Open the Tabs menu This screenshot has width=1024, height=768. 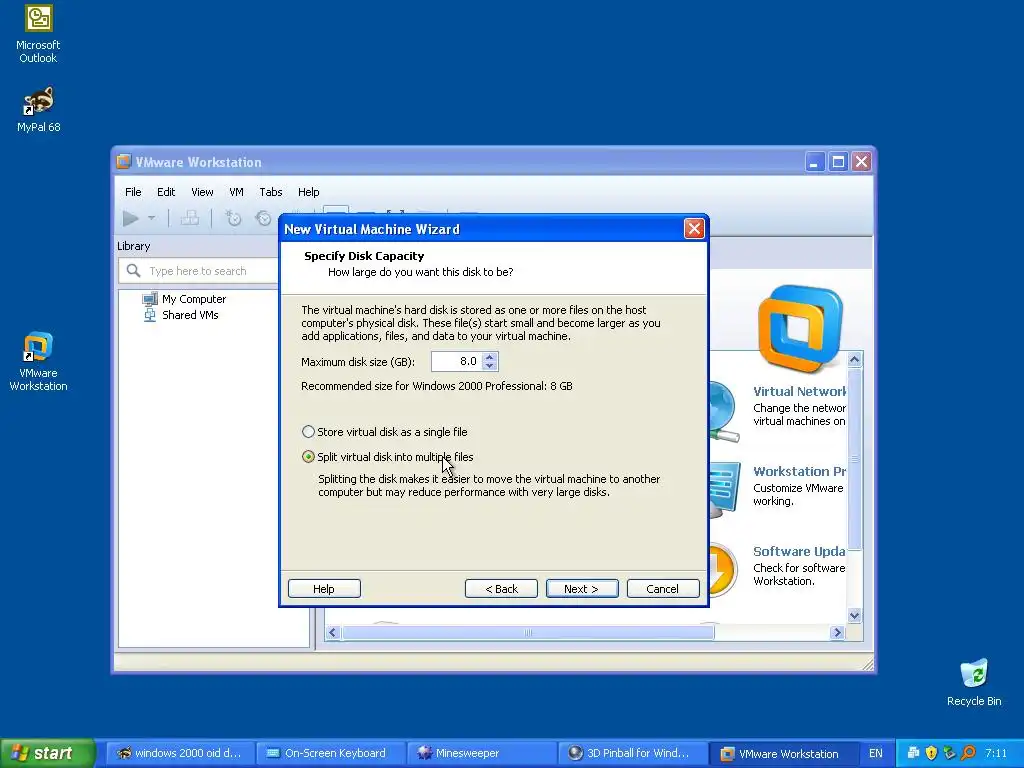(271, 192)
